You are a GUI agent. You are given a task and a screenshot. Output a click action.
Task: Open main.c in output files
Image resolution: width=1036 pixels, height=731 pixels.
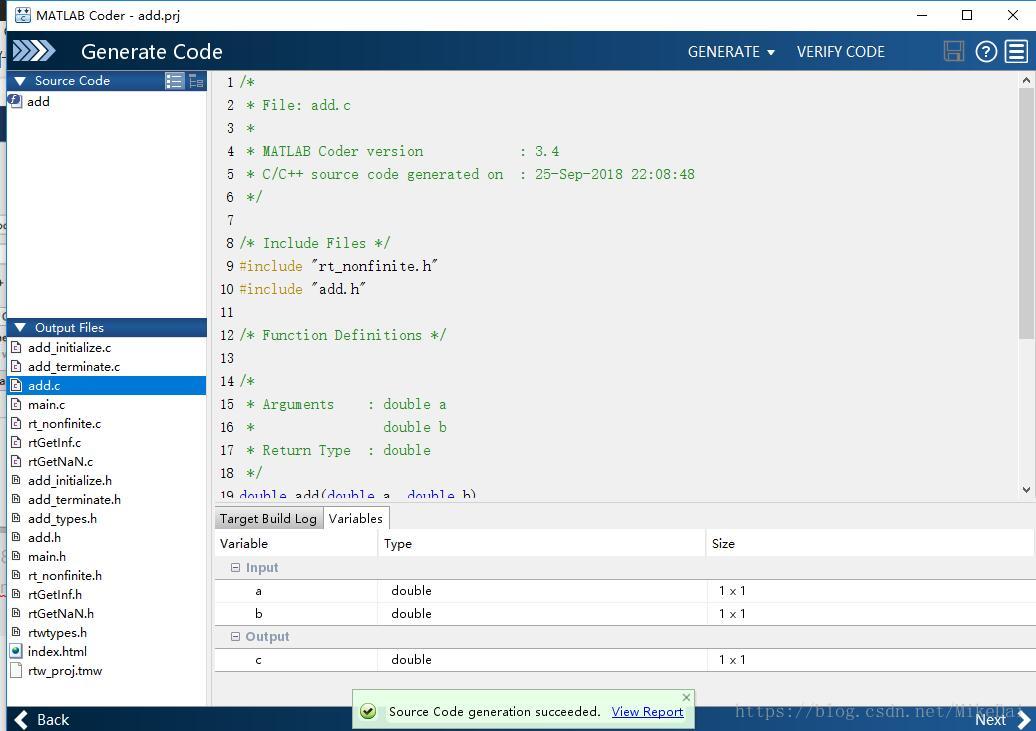46,404
